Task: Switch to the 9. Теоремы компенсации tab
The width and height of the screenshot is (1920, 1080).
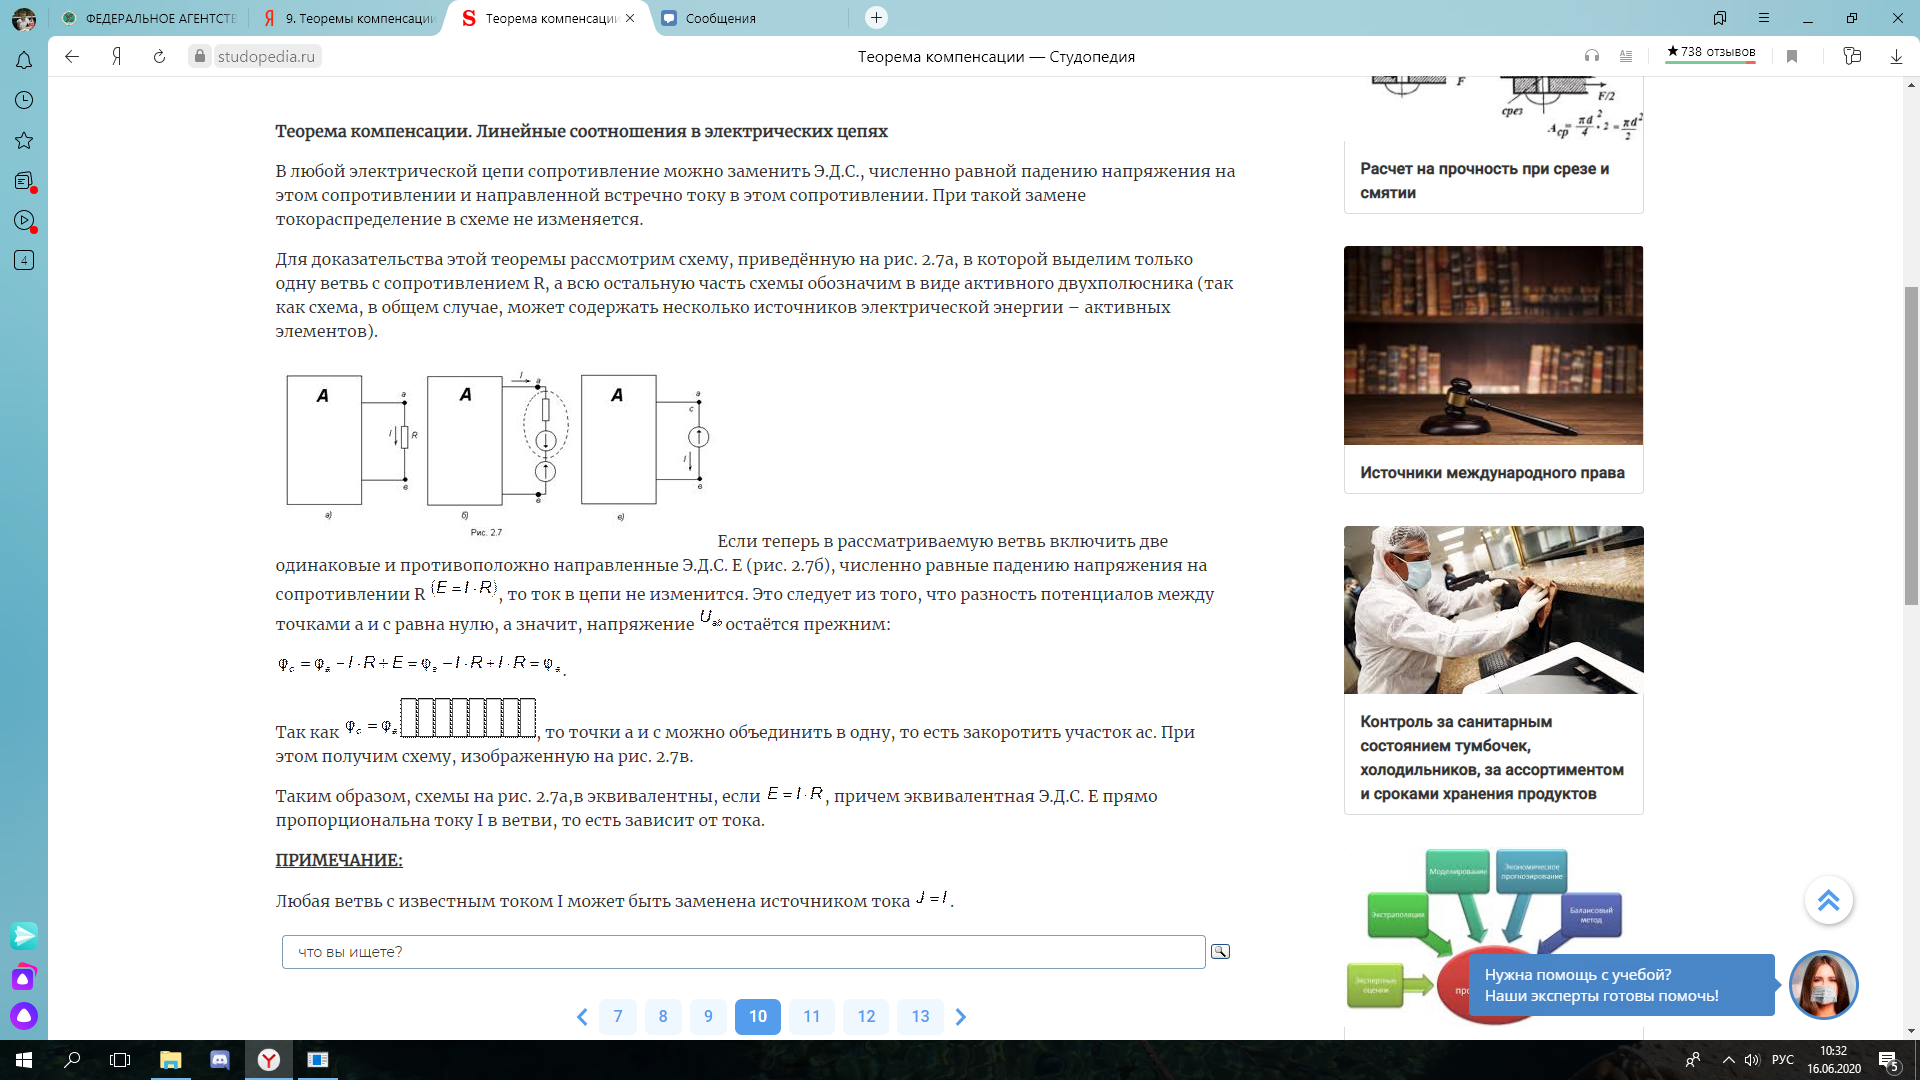Action: click(349, 18)
